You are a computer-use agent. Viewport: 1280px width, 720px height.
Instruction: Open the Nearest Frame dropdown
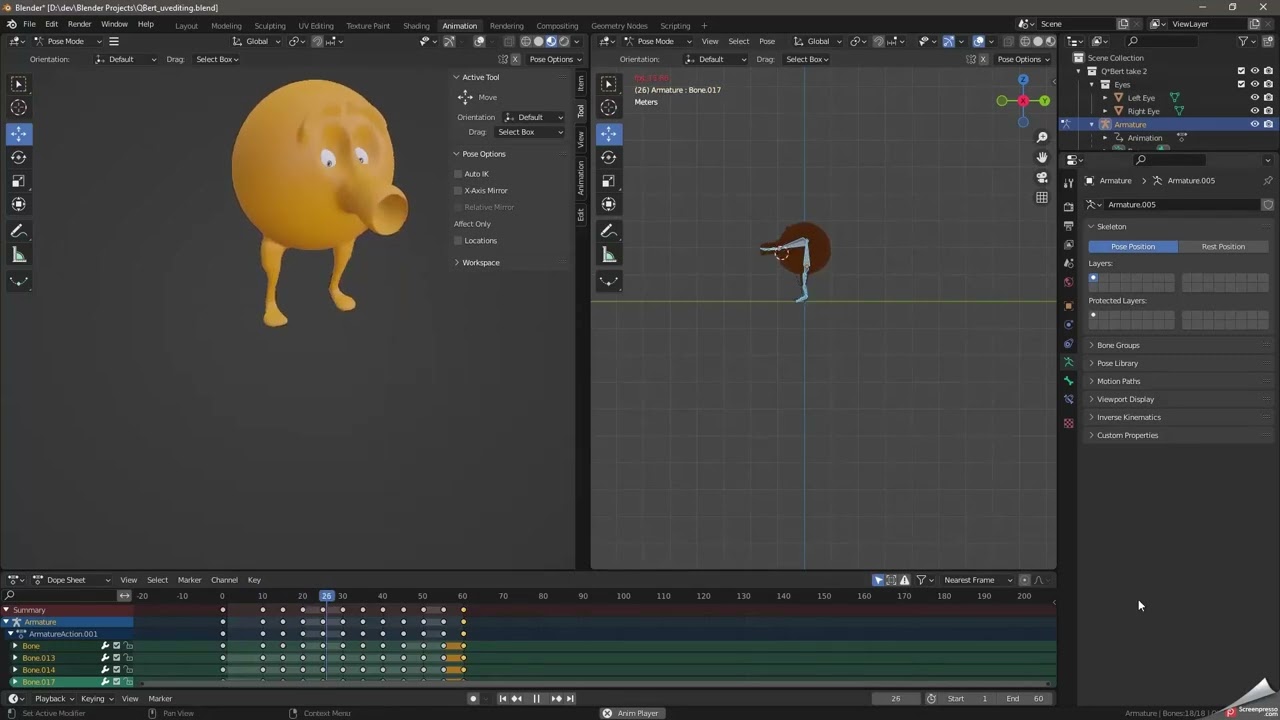[975, 580]
